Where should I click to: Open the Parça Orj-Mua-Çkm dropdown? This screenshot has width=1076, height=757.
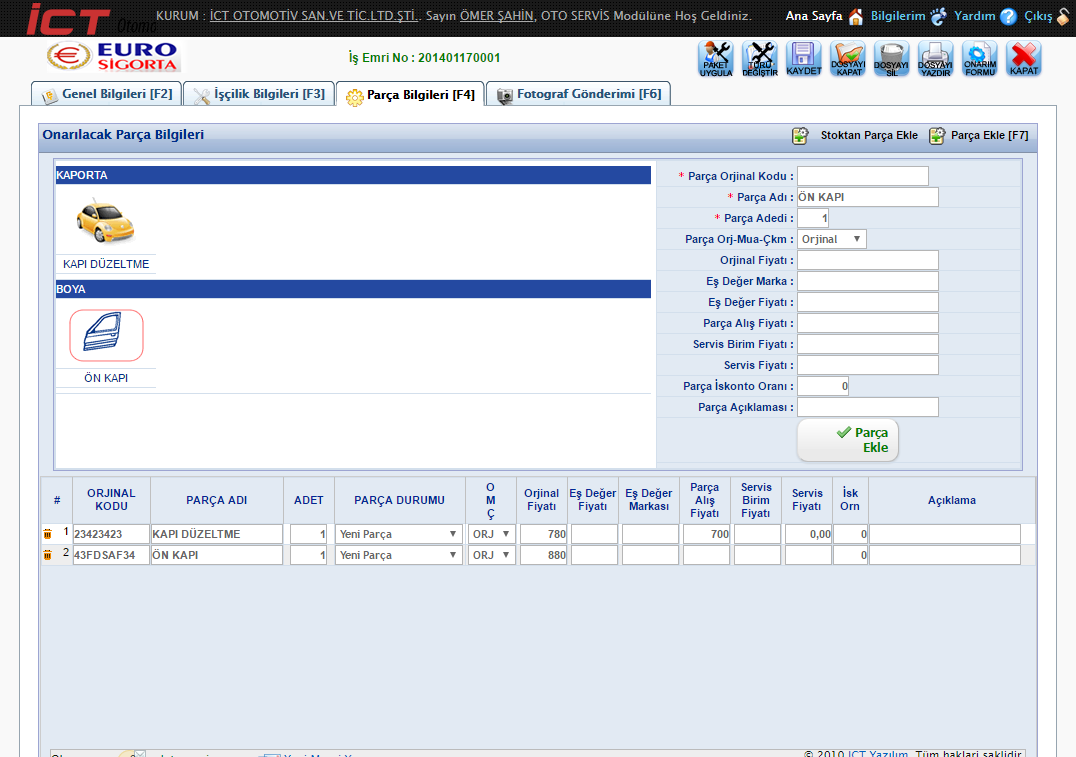pos(831,239)
